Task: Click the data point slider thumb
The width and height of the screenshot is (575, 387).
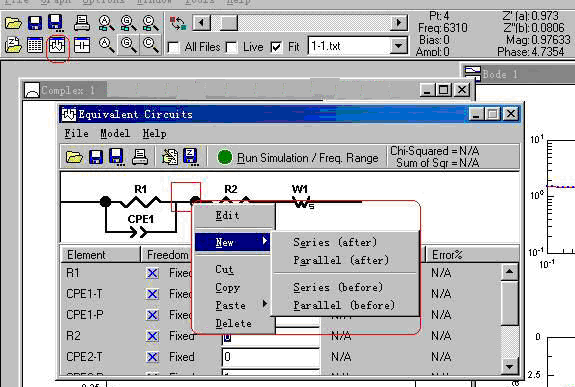Action: 229,23
